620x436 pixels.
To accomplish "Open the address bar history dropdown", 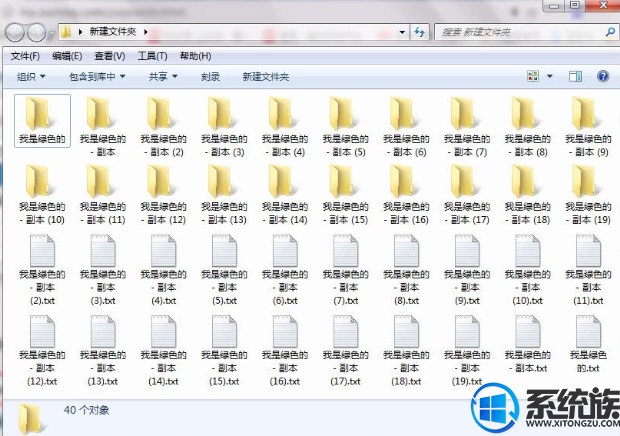I will (x=402, y=32).
